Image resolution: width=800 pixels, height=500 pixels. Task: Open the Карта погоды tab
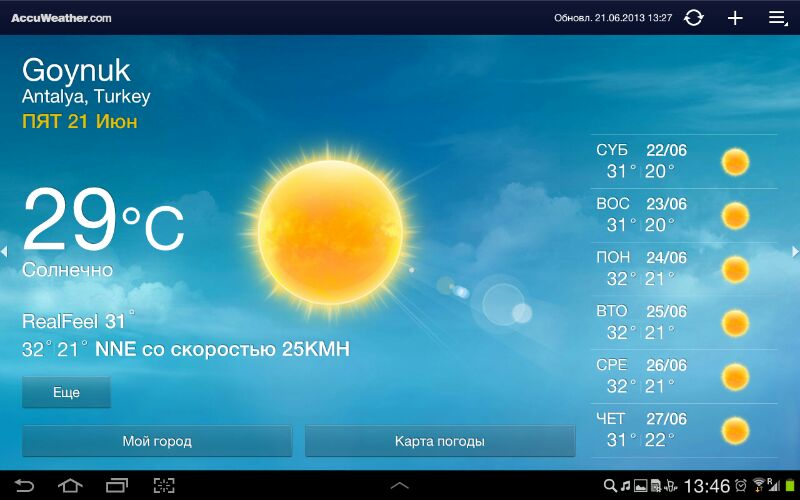click(440, 441)
